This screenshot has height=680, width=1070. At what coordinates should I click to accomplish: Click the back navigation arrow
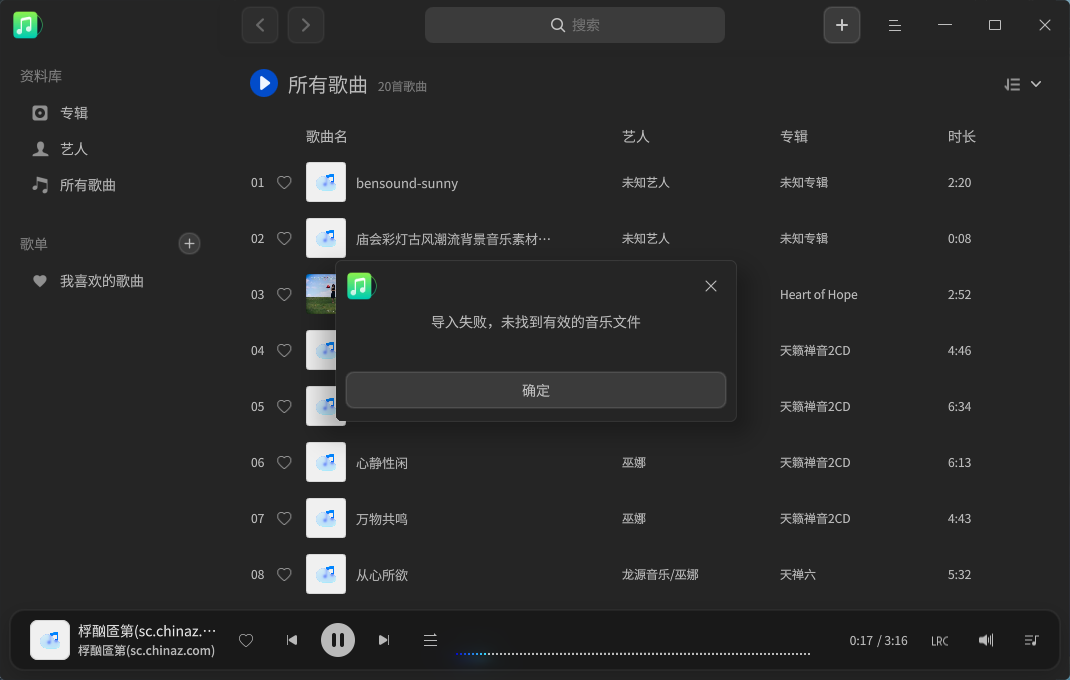click(260, 25)
